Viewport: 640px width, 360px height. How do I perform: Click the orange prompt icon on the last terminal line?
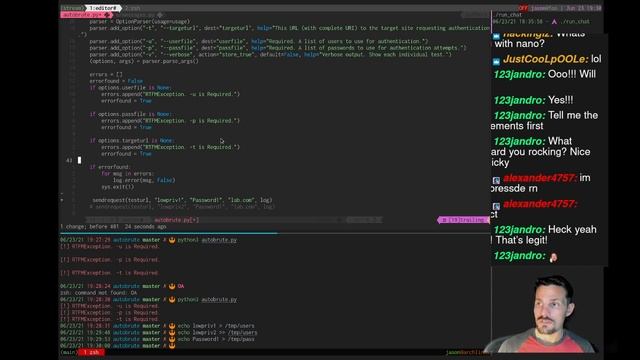pyautogui.click(x=172, y=346)
